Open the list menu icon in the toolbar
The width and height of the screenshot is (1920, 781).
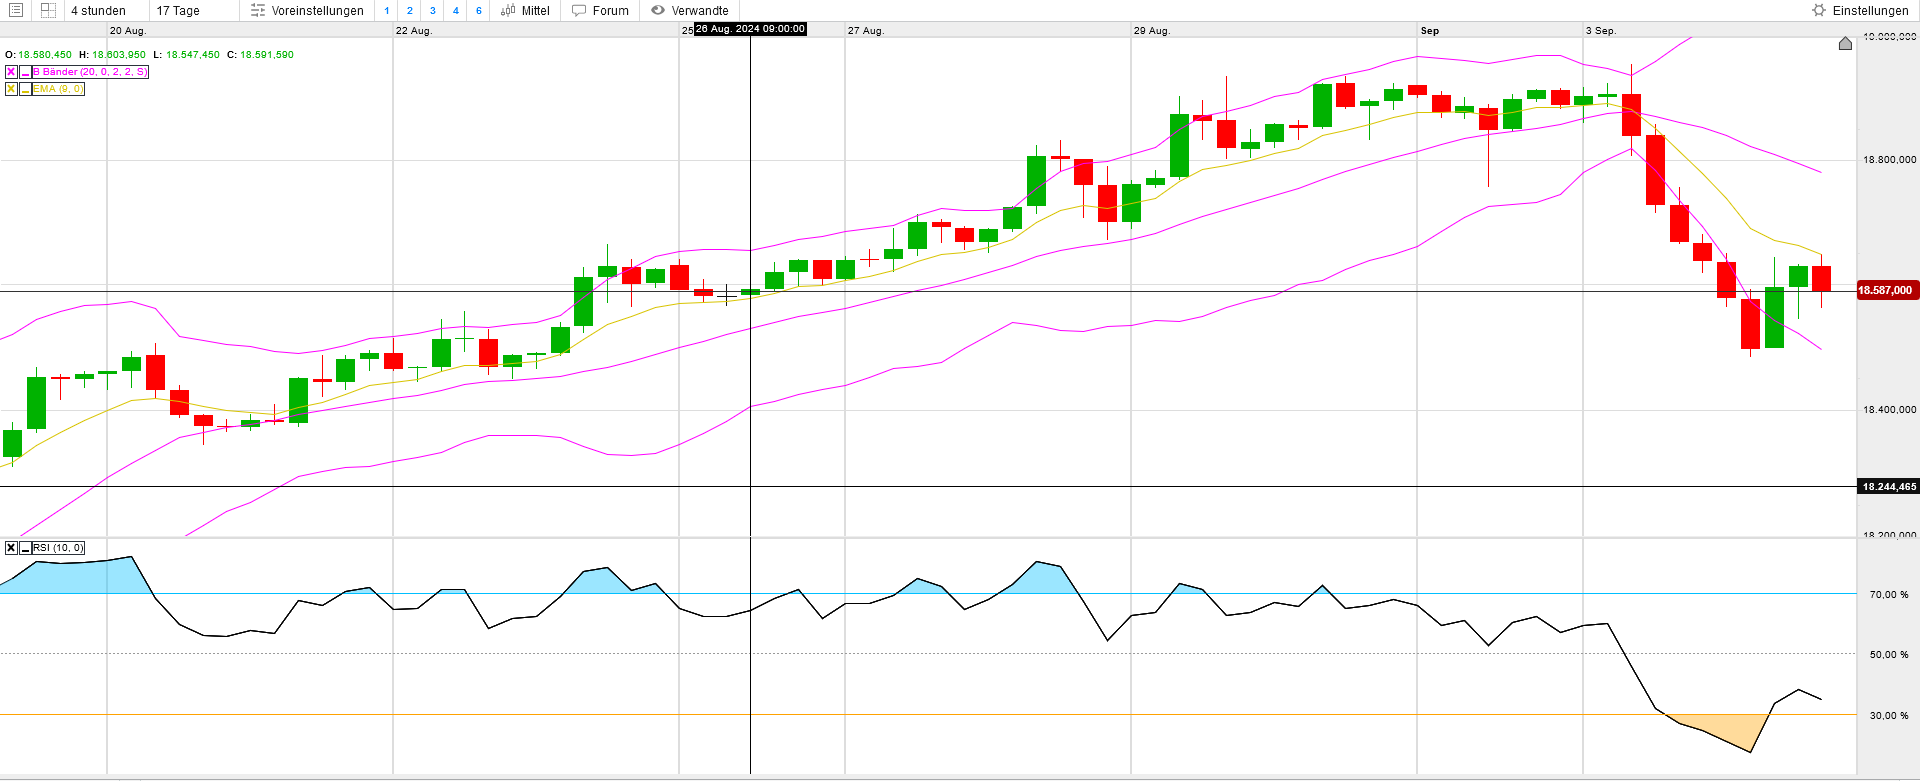(16, 10)
